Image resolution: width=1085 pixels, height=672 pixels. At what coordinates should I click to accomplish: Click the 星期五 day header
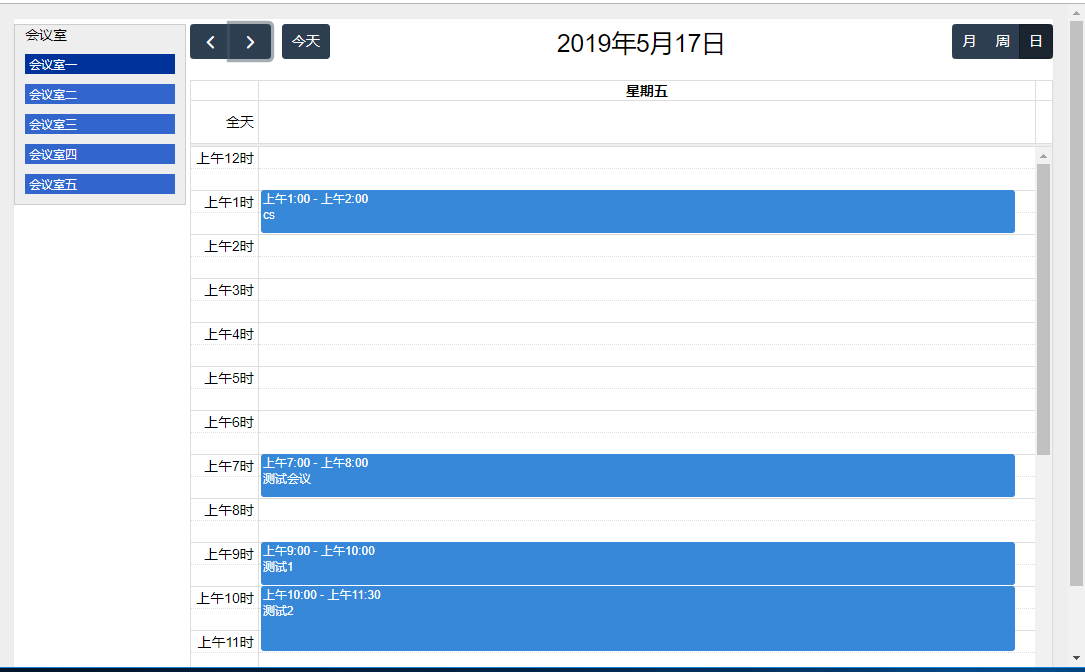coord(646,90)
